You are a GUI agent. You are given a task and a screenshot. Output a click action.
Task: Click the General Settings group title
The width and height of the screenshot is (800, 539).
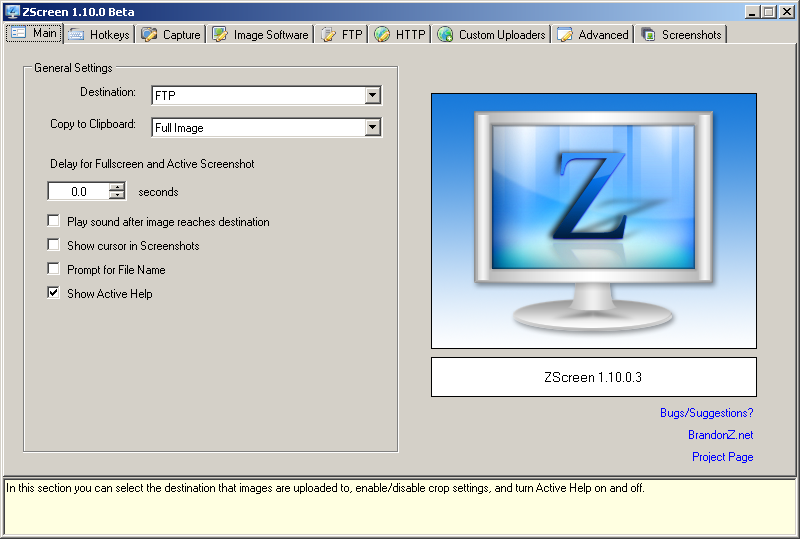(73, 68)
